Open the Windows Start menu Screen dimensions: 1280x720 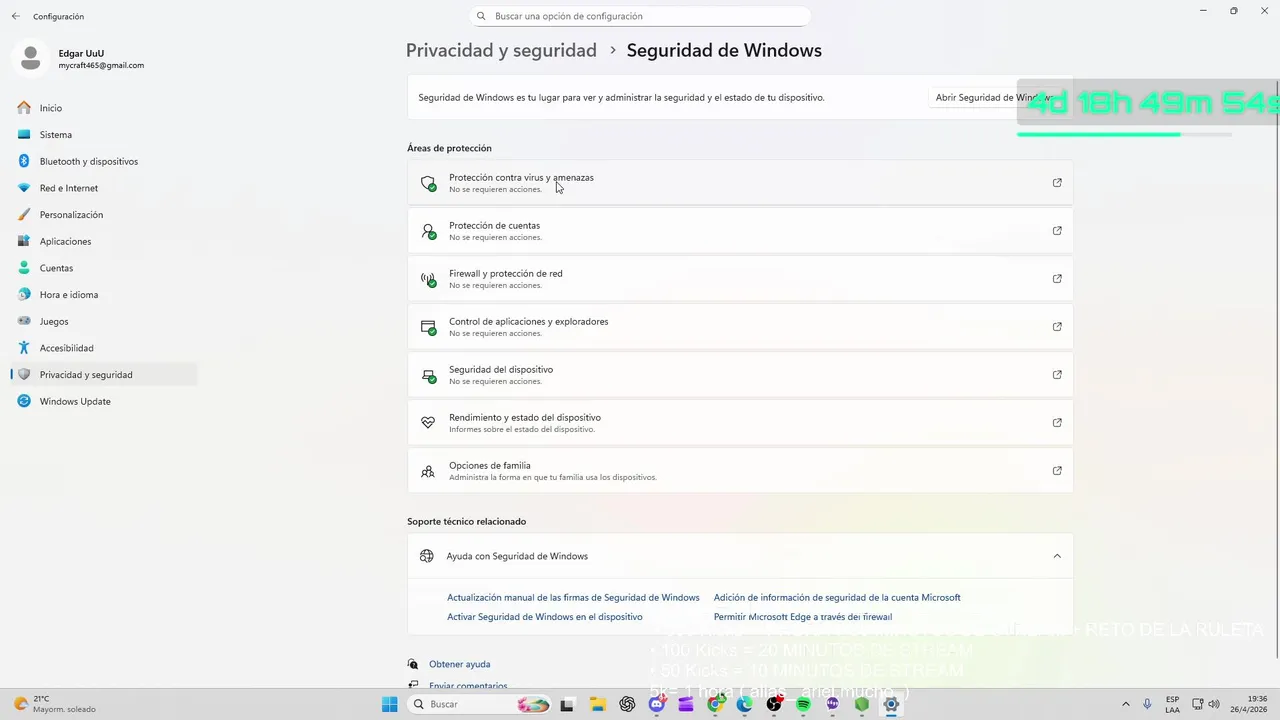[x=389, y=704]
